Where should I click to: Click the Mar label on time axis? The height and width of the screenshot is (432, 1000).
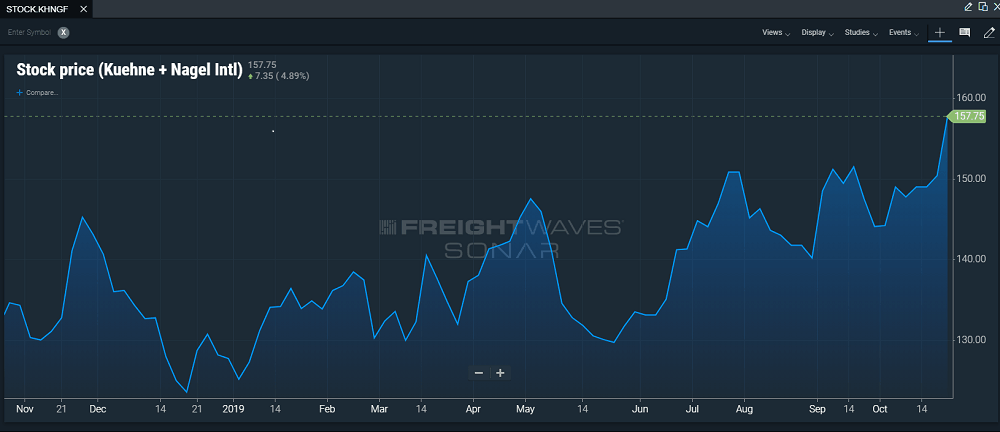[x=379, y=408]
